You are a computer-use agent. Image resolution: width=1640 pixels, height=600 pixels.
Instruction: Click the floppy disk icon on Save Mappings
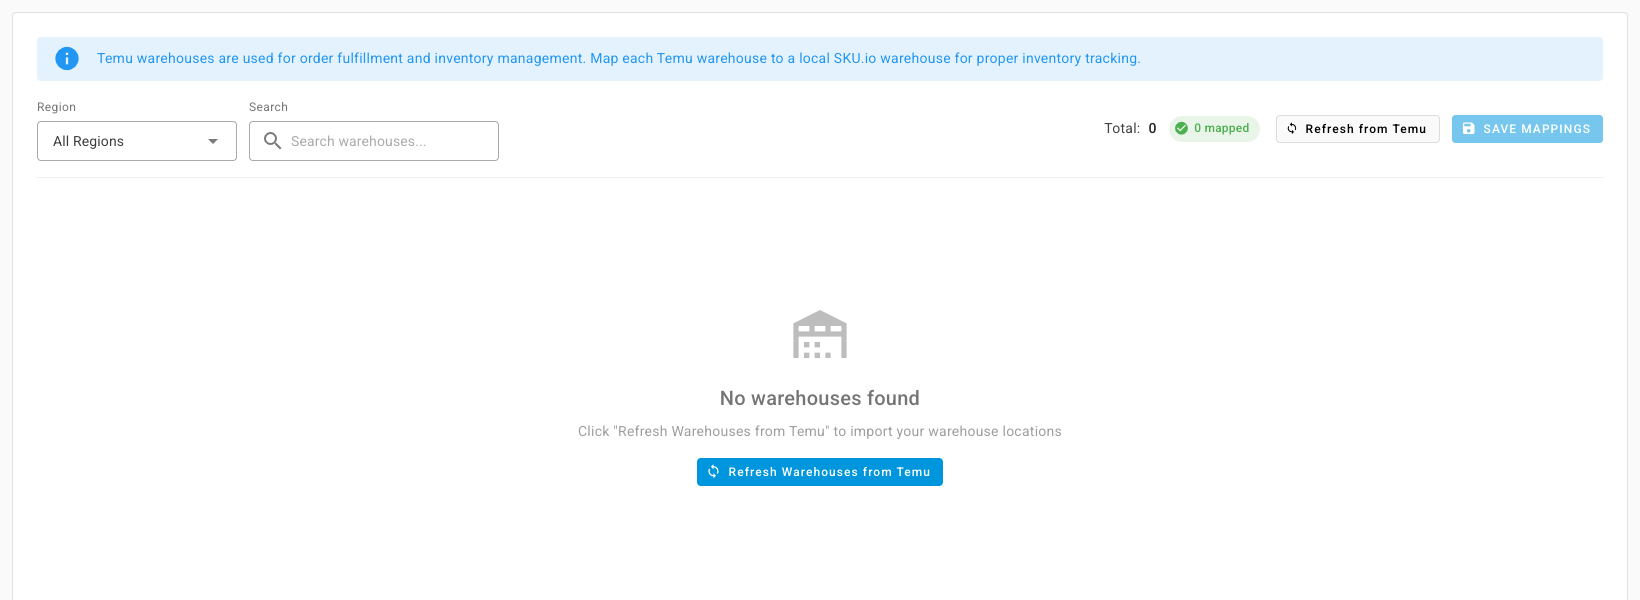coord(1469,129)
